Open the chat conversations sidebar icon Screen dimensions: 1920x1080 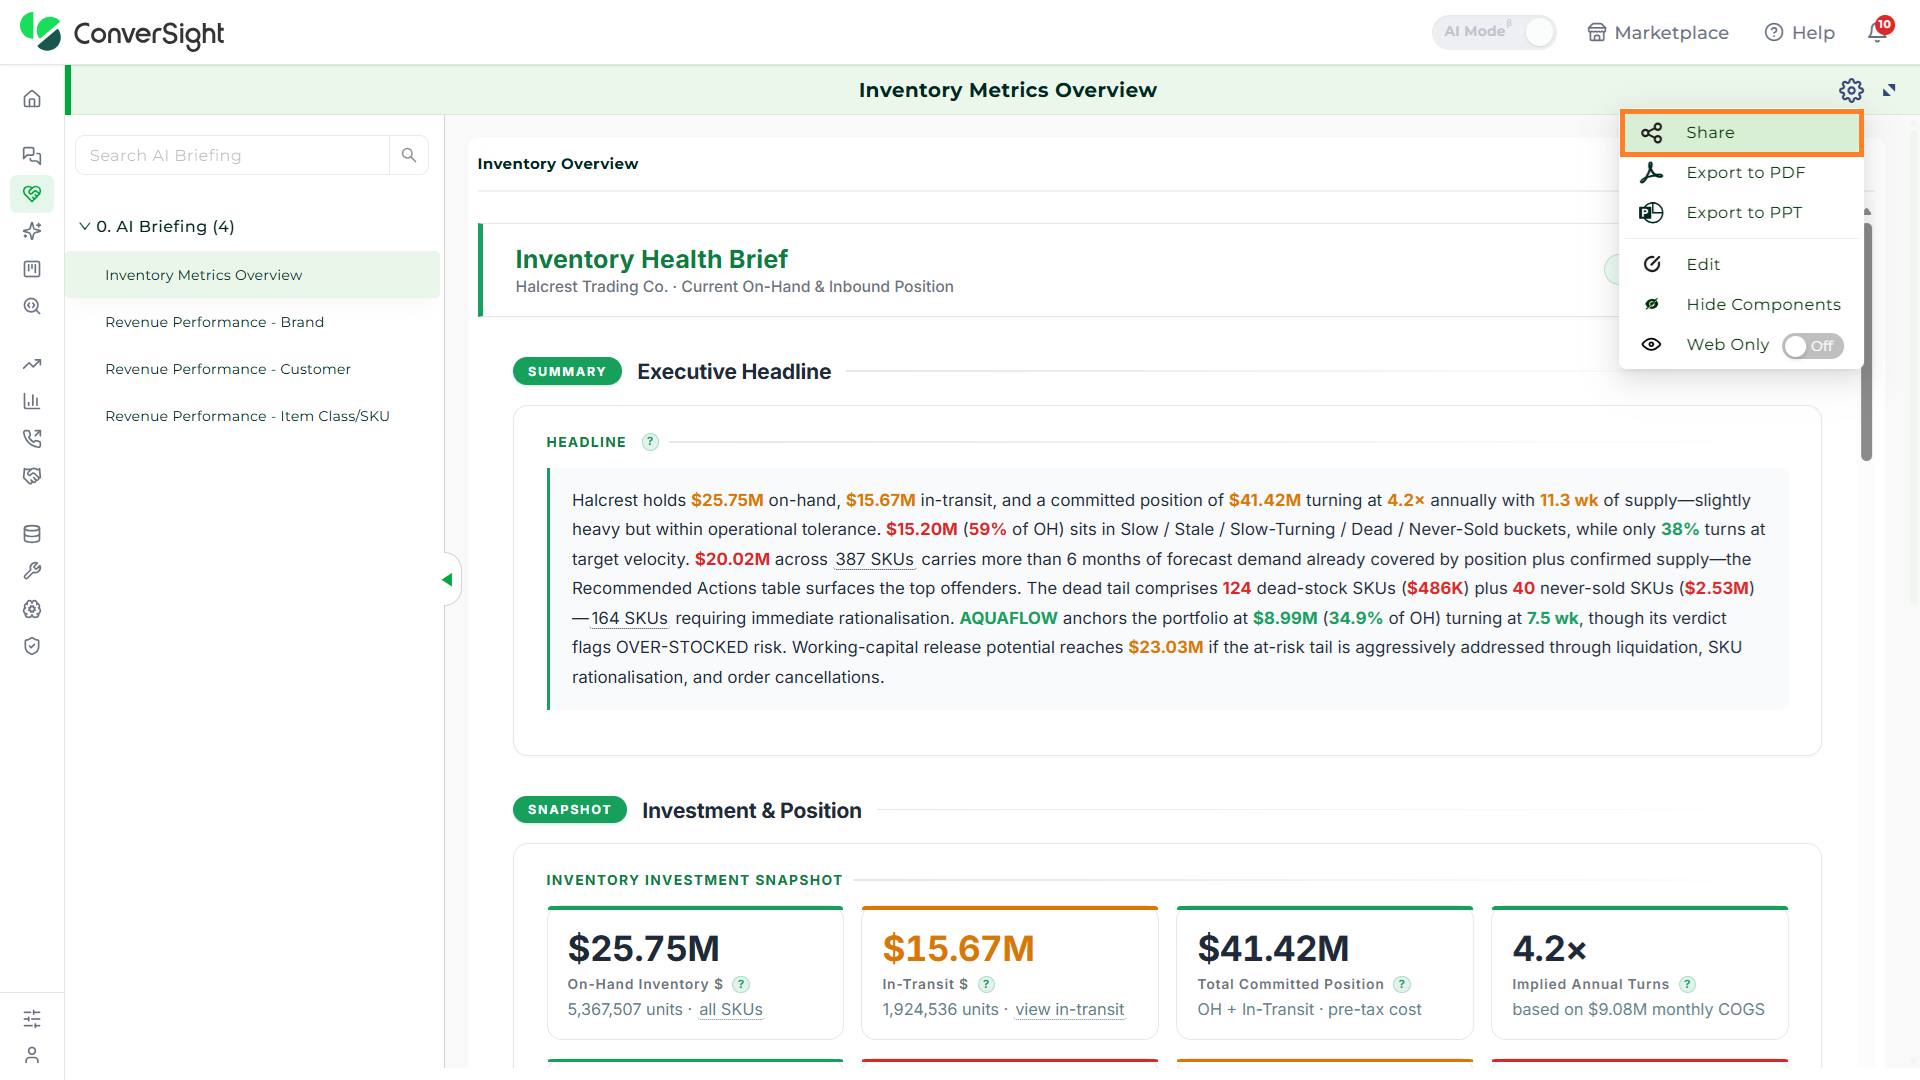[32, 155]
